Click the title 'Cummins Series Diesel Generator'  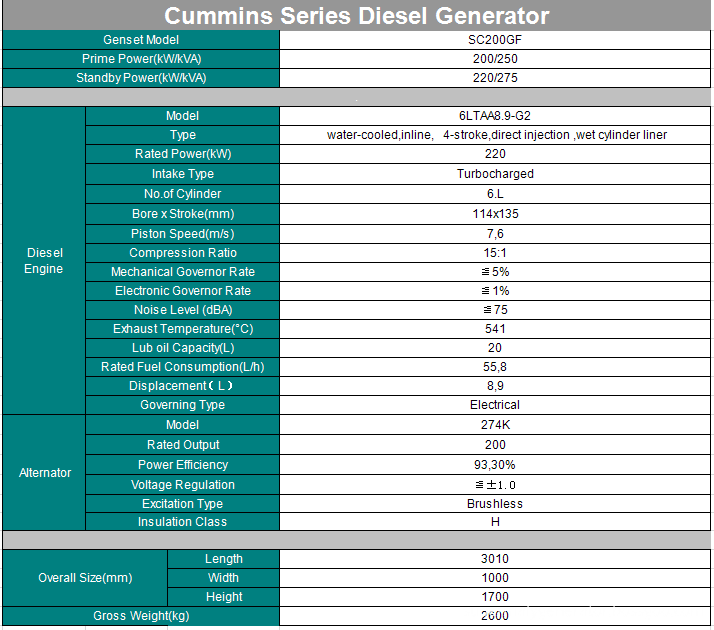(x=357, y=16)
